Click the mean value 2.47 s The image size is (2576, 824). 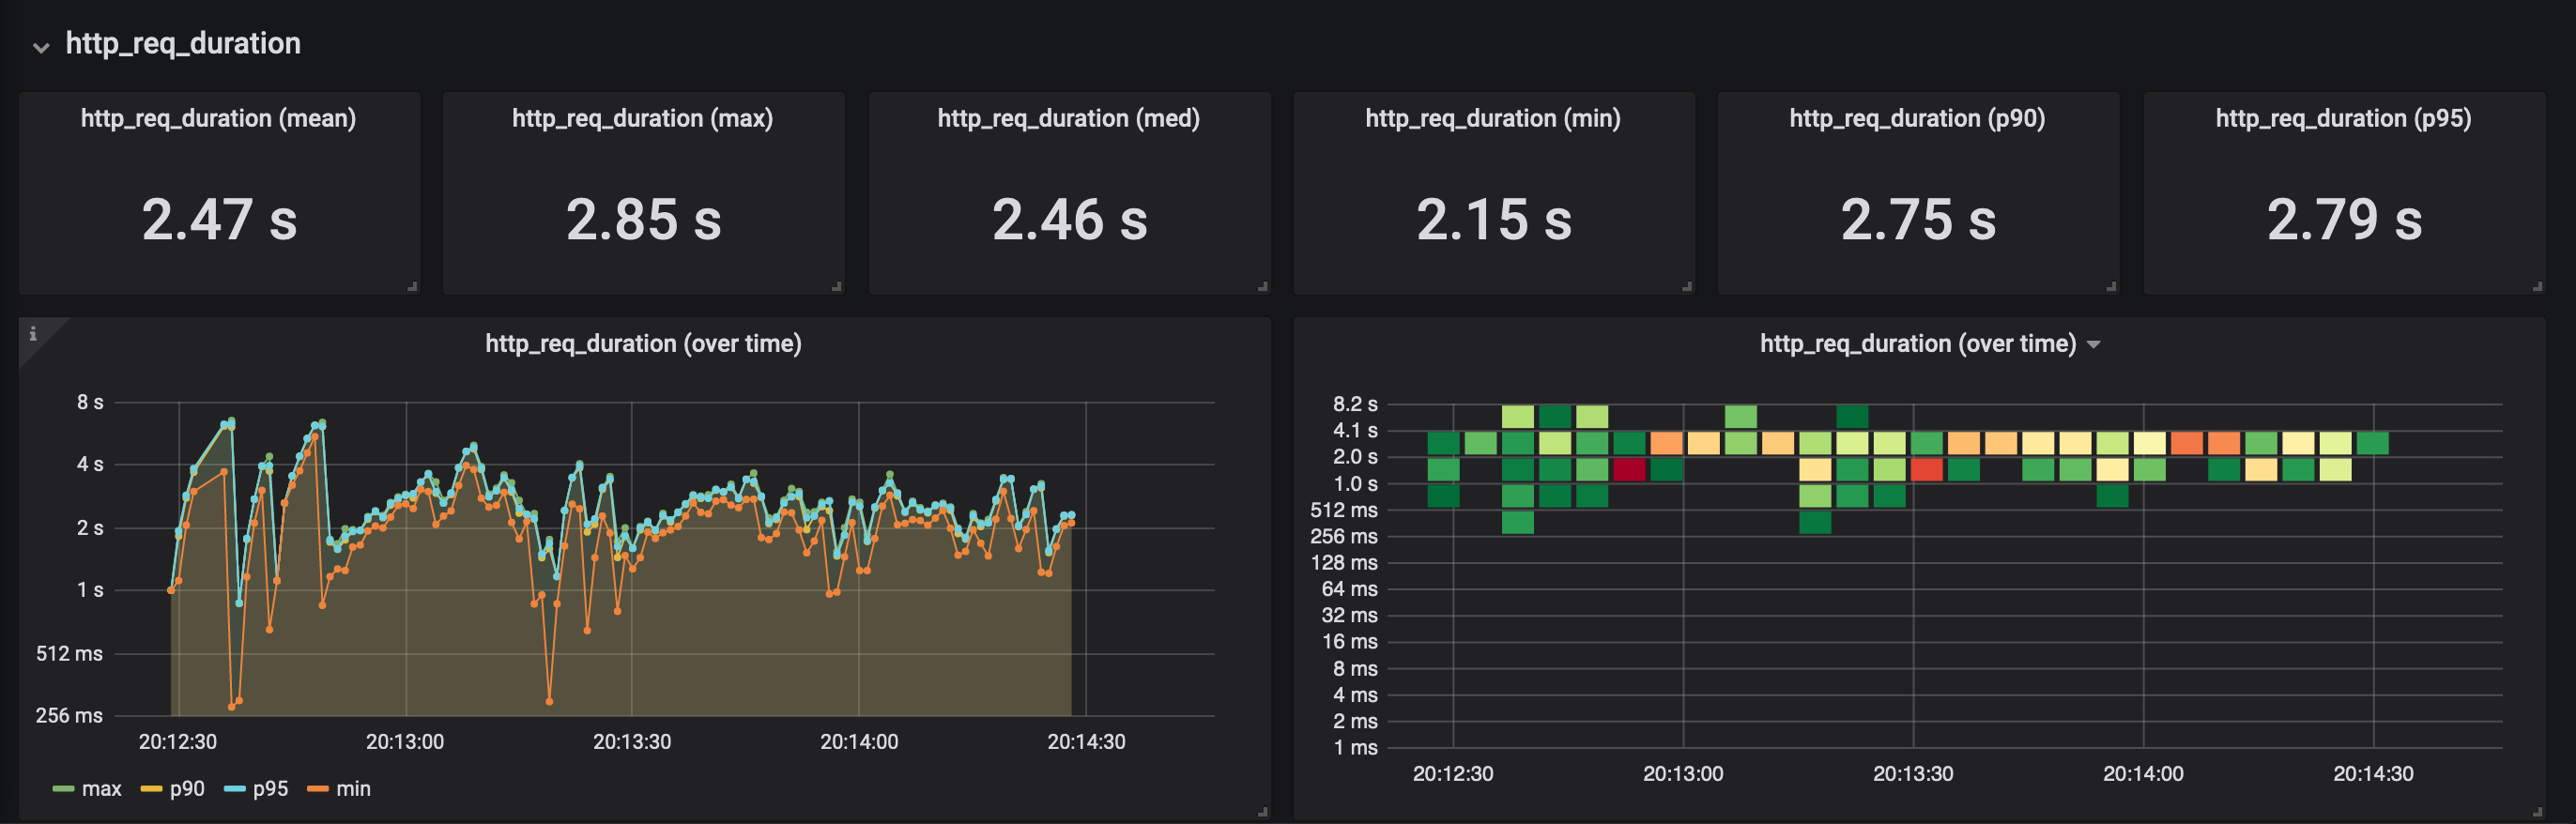point(219,220)
